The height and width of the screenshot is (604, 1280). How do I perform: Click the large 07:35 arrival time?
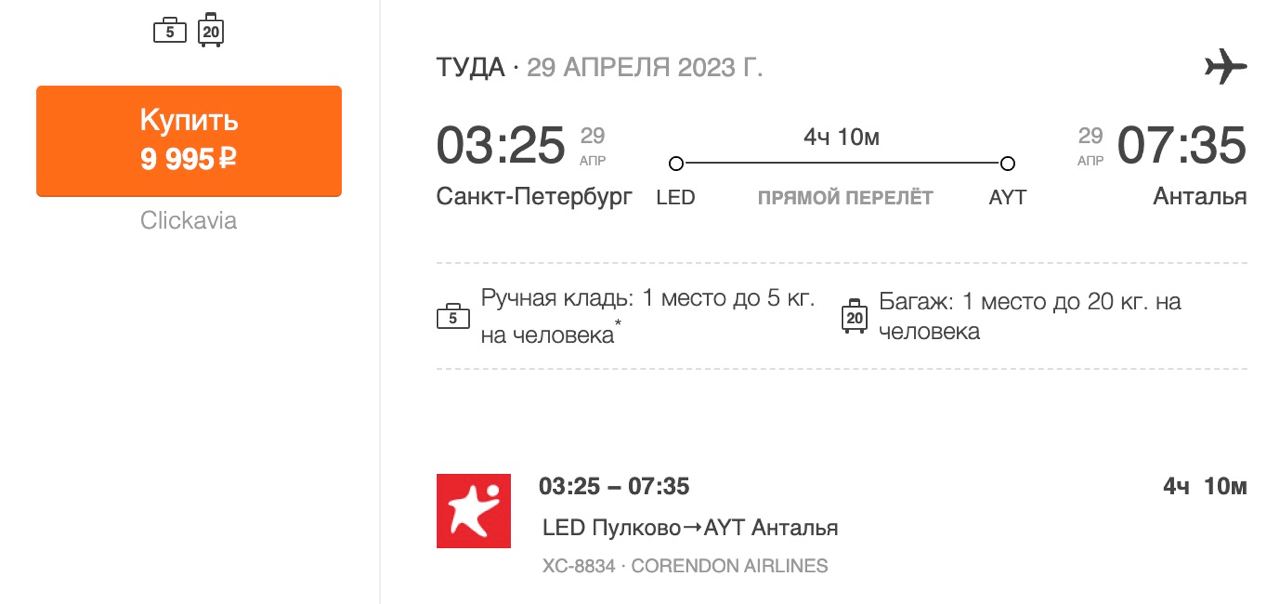point(1181,145)
